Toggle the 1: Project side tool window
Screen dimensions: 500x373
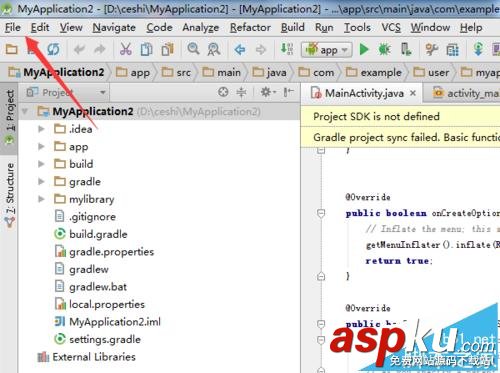[x=10, y=117]
